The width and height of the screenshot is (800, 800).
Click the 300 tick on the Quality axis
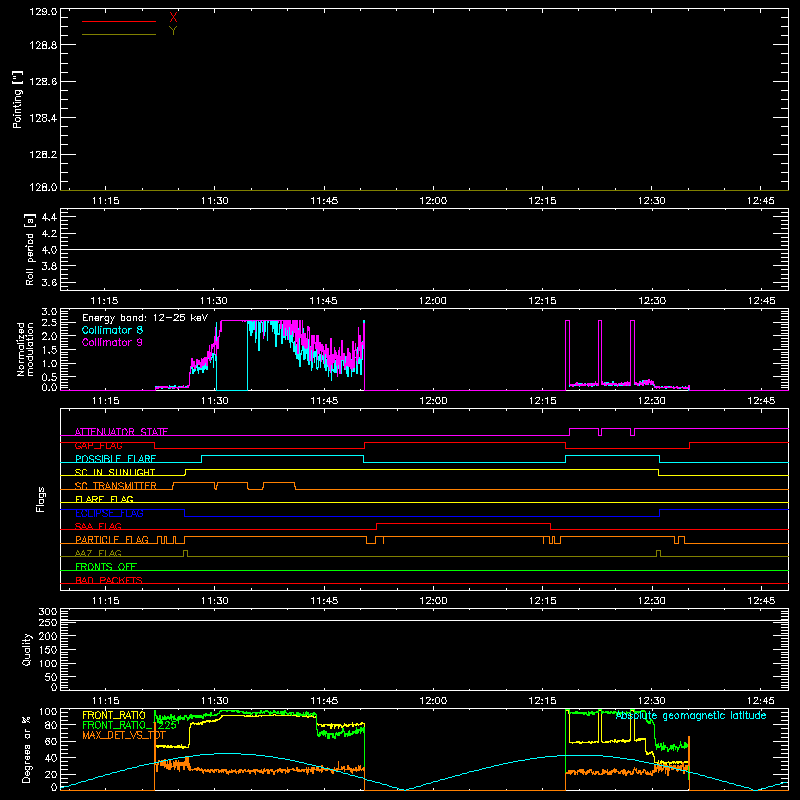click(x=48, y=612)
